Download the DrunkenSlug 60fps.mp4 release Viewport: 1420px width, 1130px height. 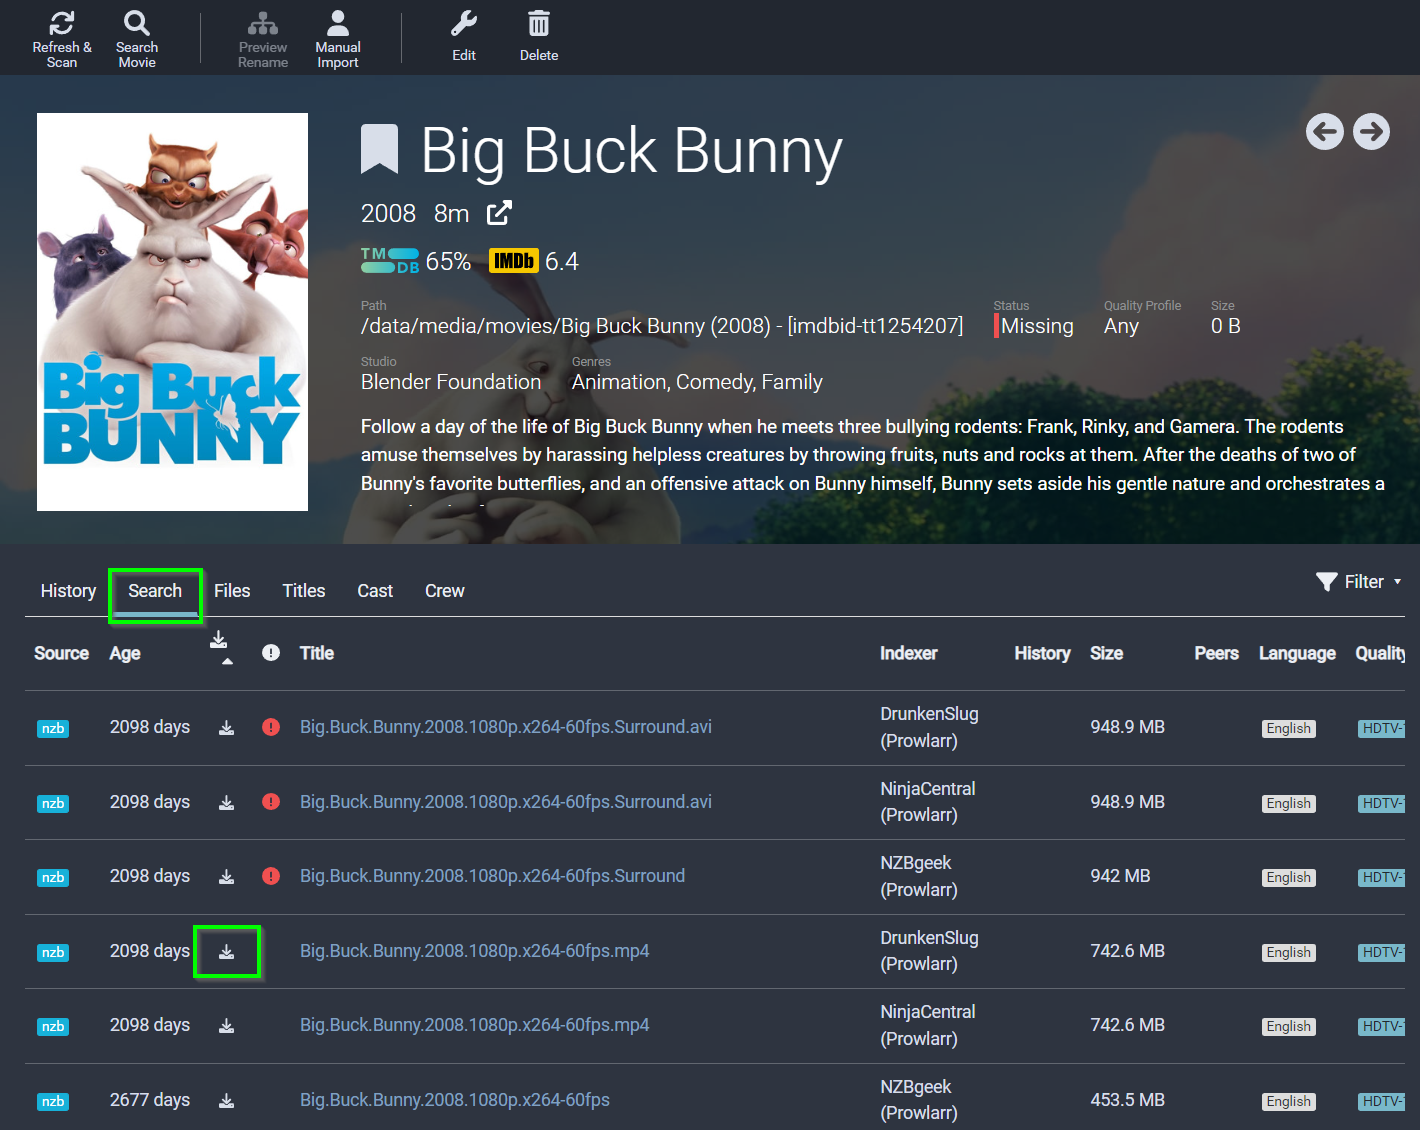(x=227, y=952)
